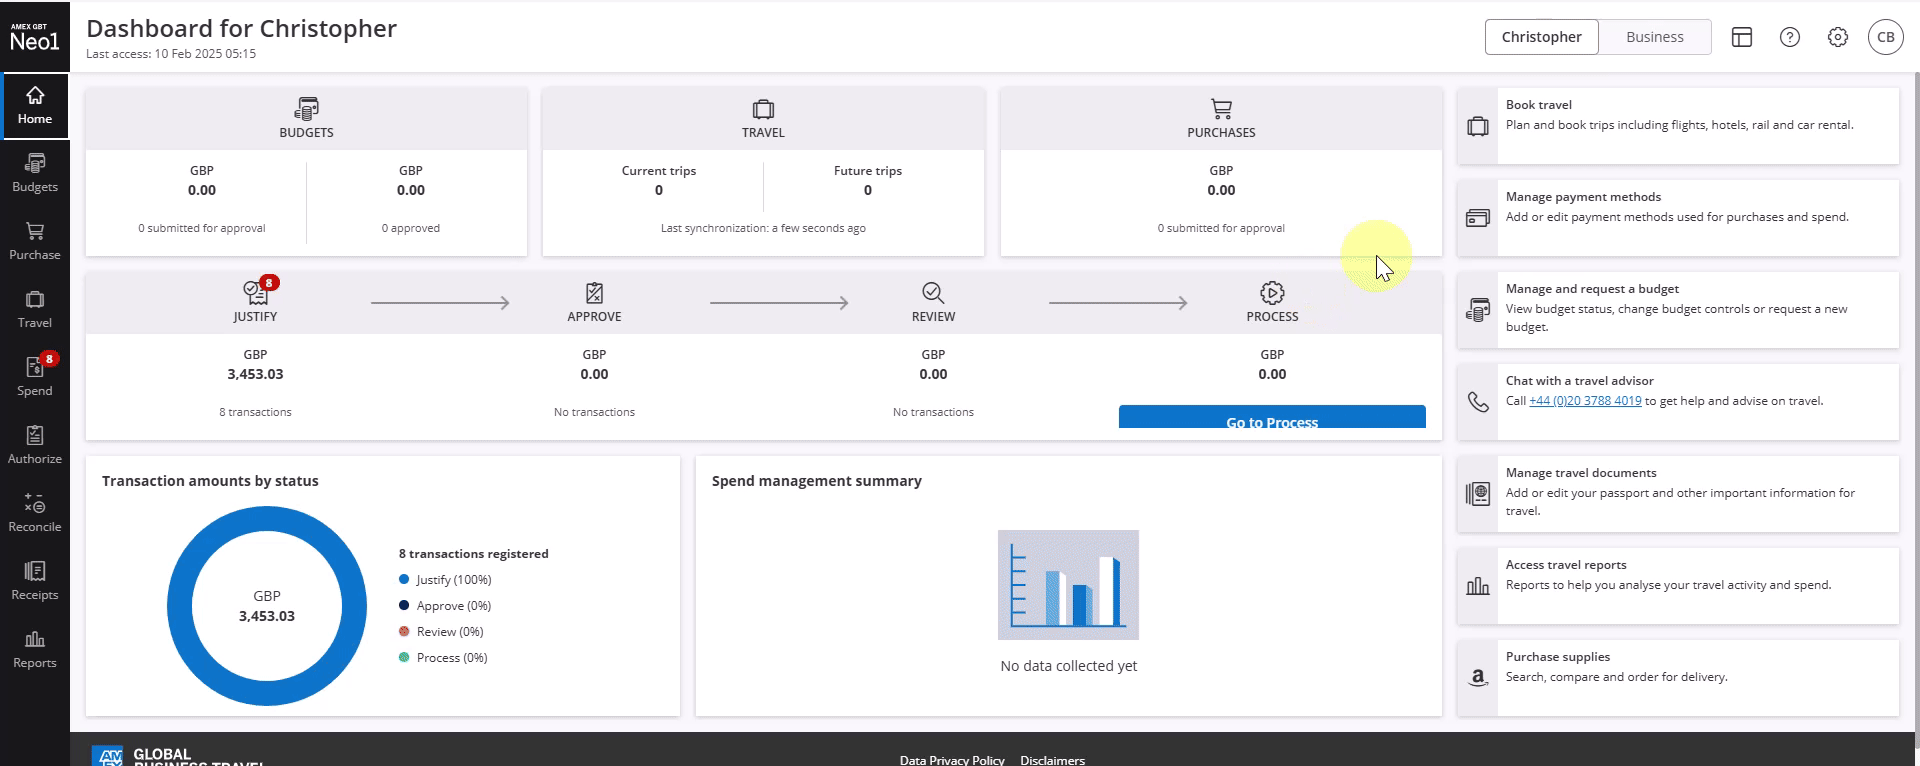This screenshot has height=766, width=1920.
Task: Click the Book travel suitcase icon
Action: pyautogui.click(x=1478, y=126)
